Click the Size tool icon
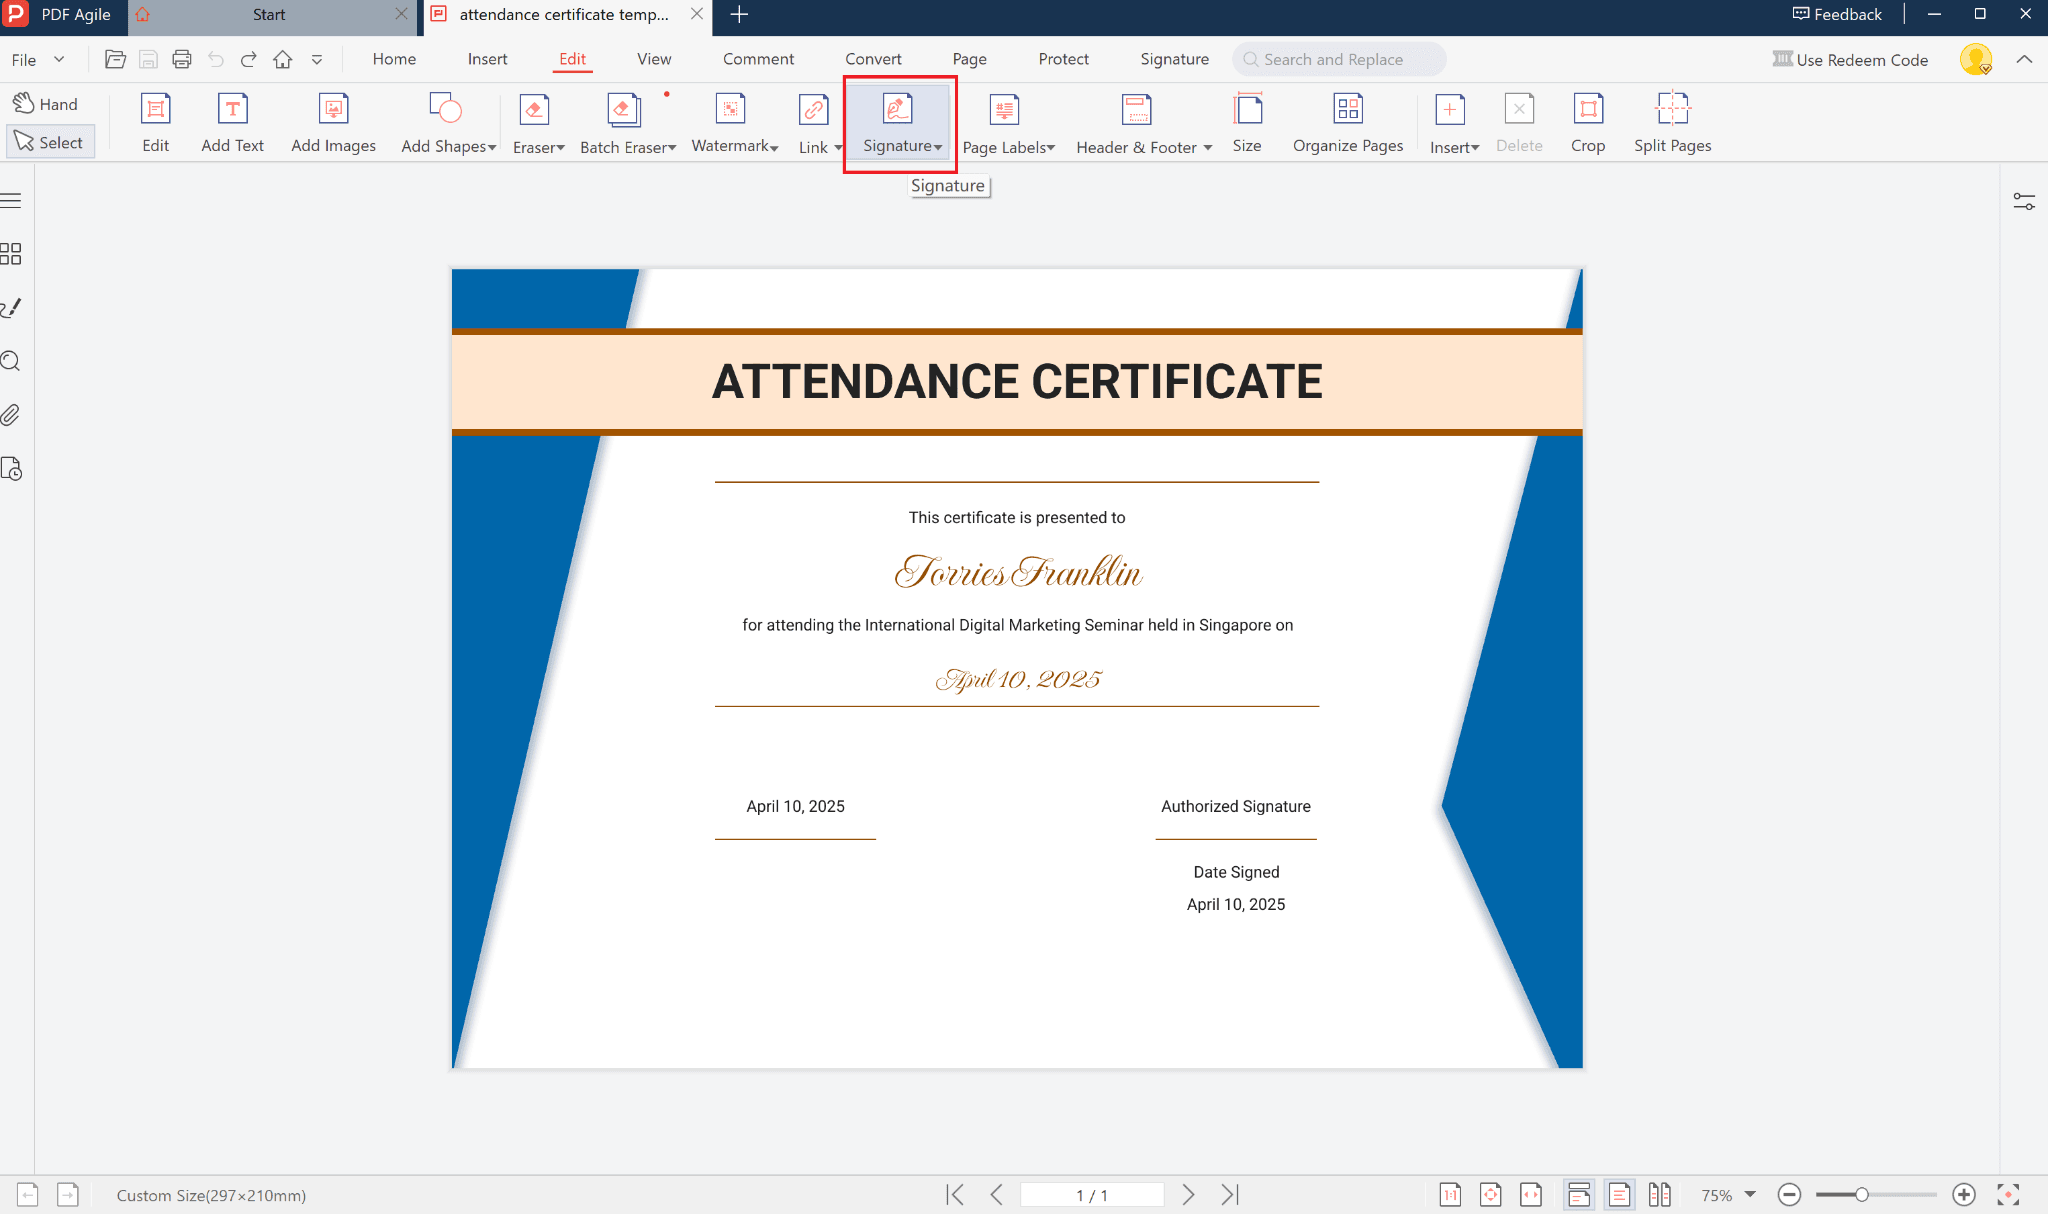Screen dimensions: 2048x1214 tap(1247, 109)
